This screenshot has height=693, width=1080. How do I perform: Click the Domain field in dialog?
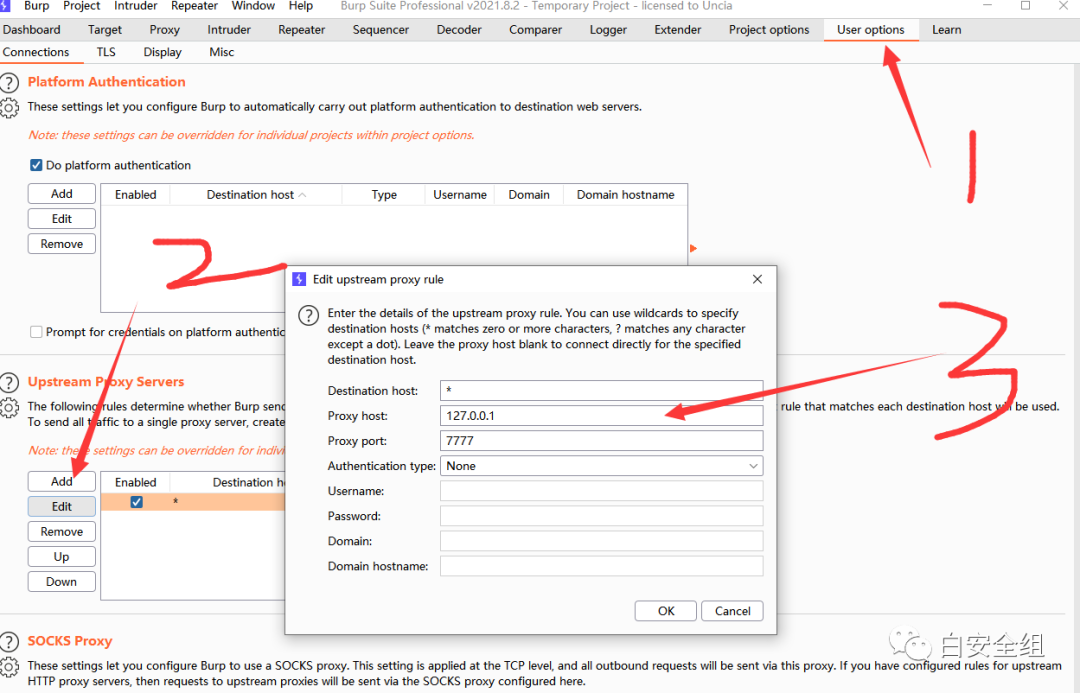click(x=601, y=541)
